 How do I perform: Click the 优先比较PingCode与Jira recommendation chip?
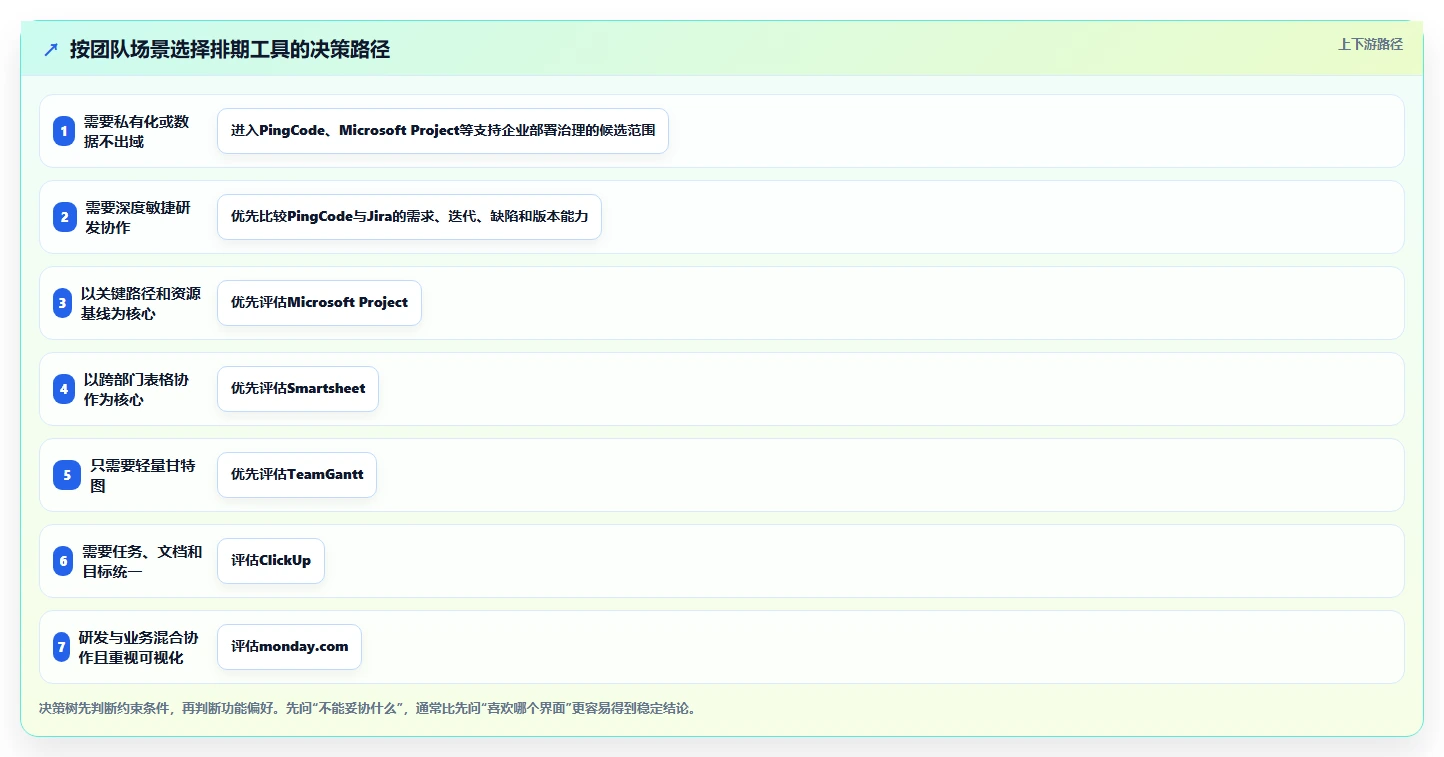tap(409, 217)
